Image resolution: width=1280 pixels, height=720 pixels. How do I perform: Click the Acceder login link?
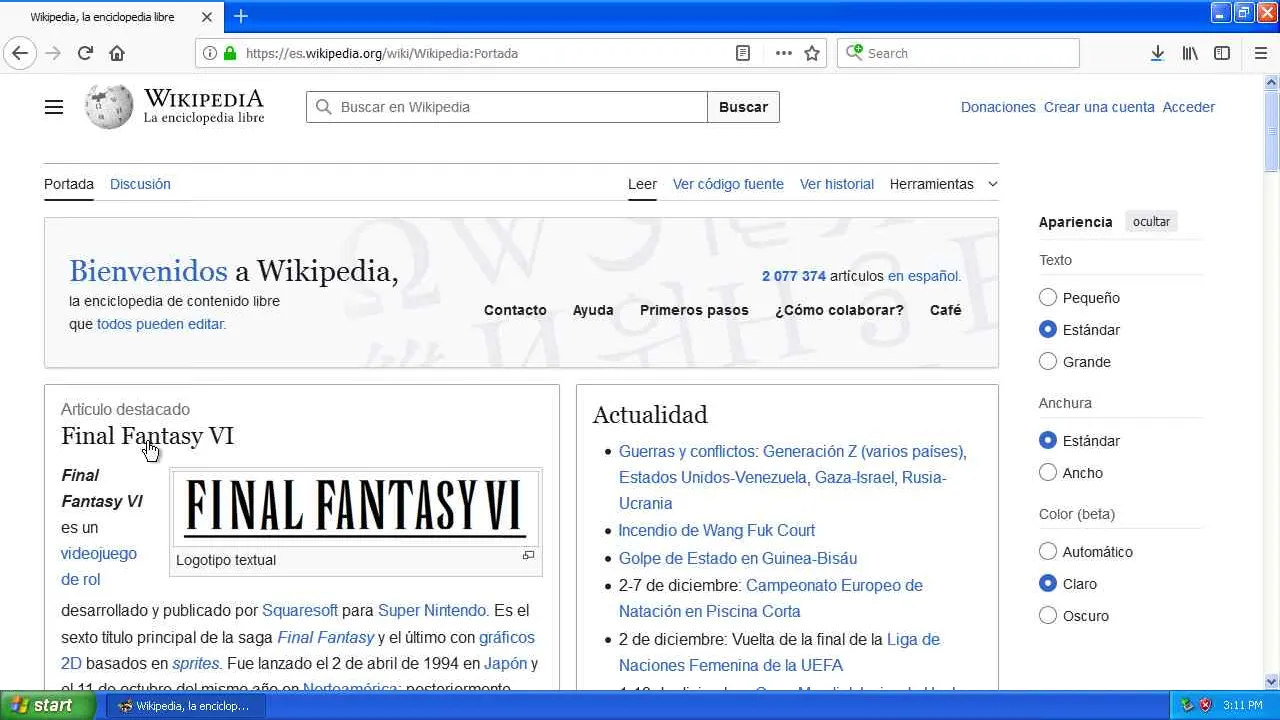[x=1188, y=107]
